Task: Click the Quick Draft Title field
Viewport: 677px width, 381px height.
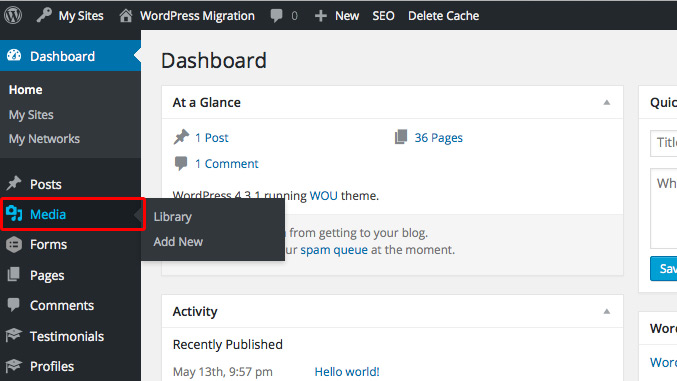Action: (664, 143)
